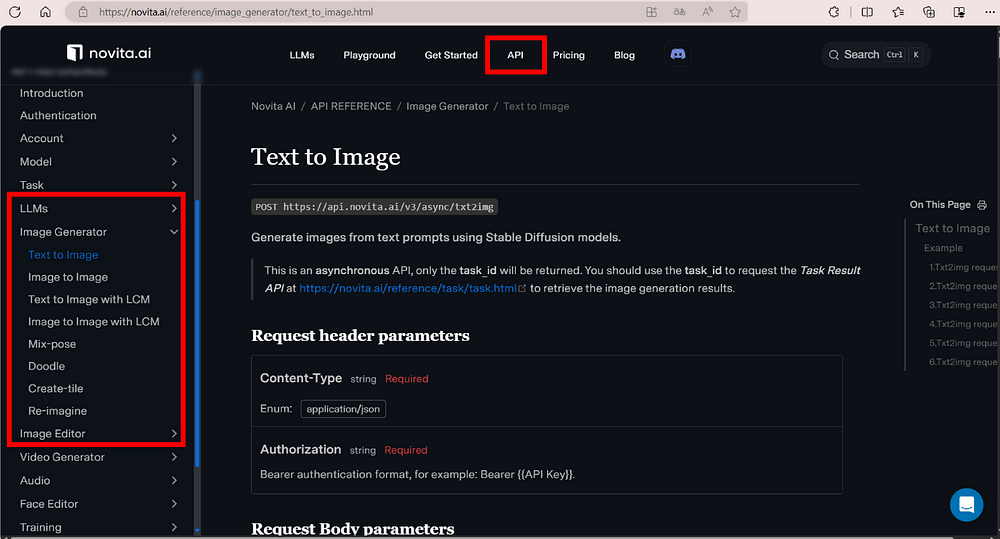The width and height of the screenshot is (1000, 539).
Task: Click API REFERENCE breadcrumb link
Action: (x=351, y=107)
